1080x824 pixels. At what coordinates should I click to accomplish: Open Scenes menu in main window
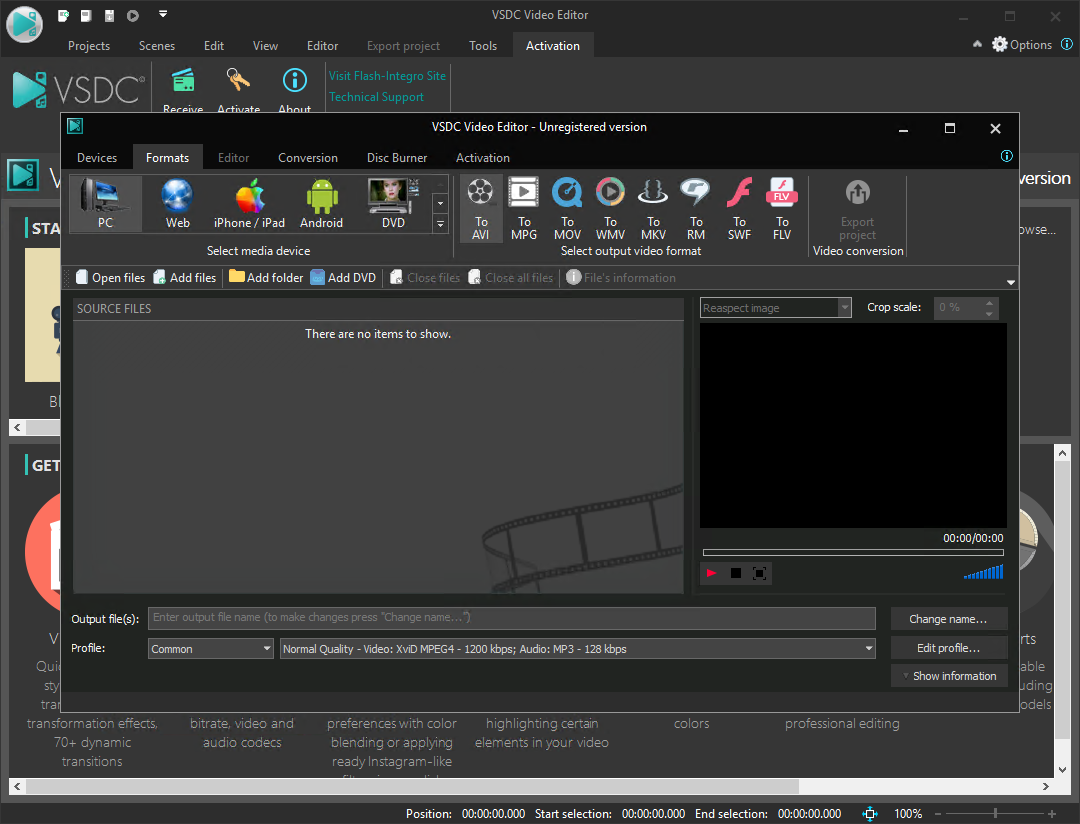(157, 46)
